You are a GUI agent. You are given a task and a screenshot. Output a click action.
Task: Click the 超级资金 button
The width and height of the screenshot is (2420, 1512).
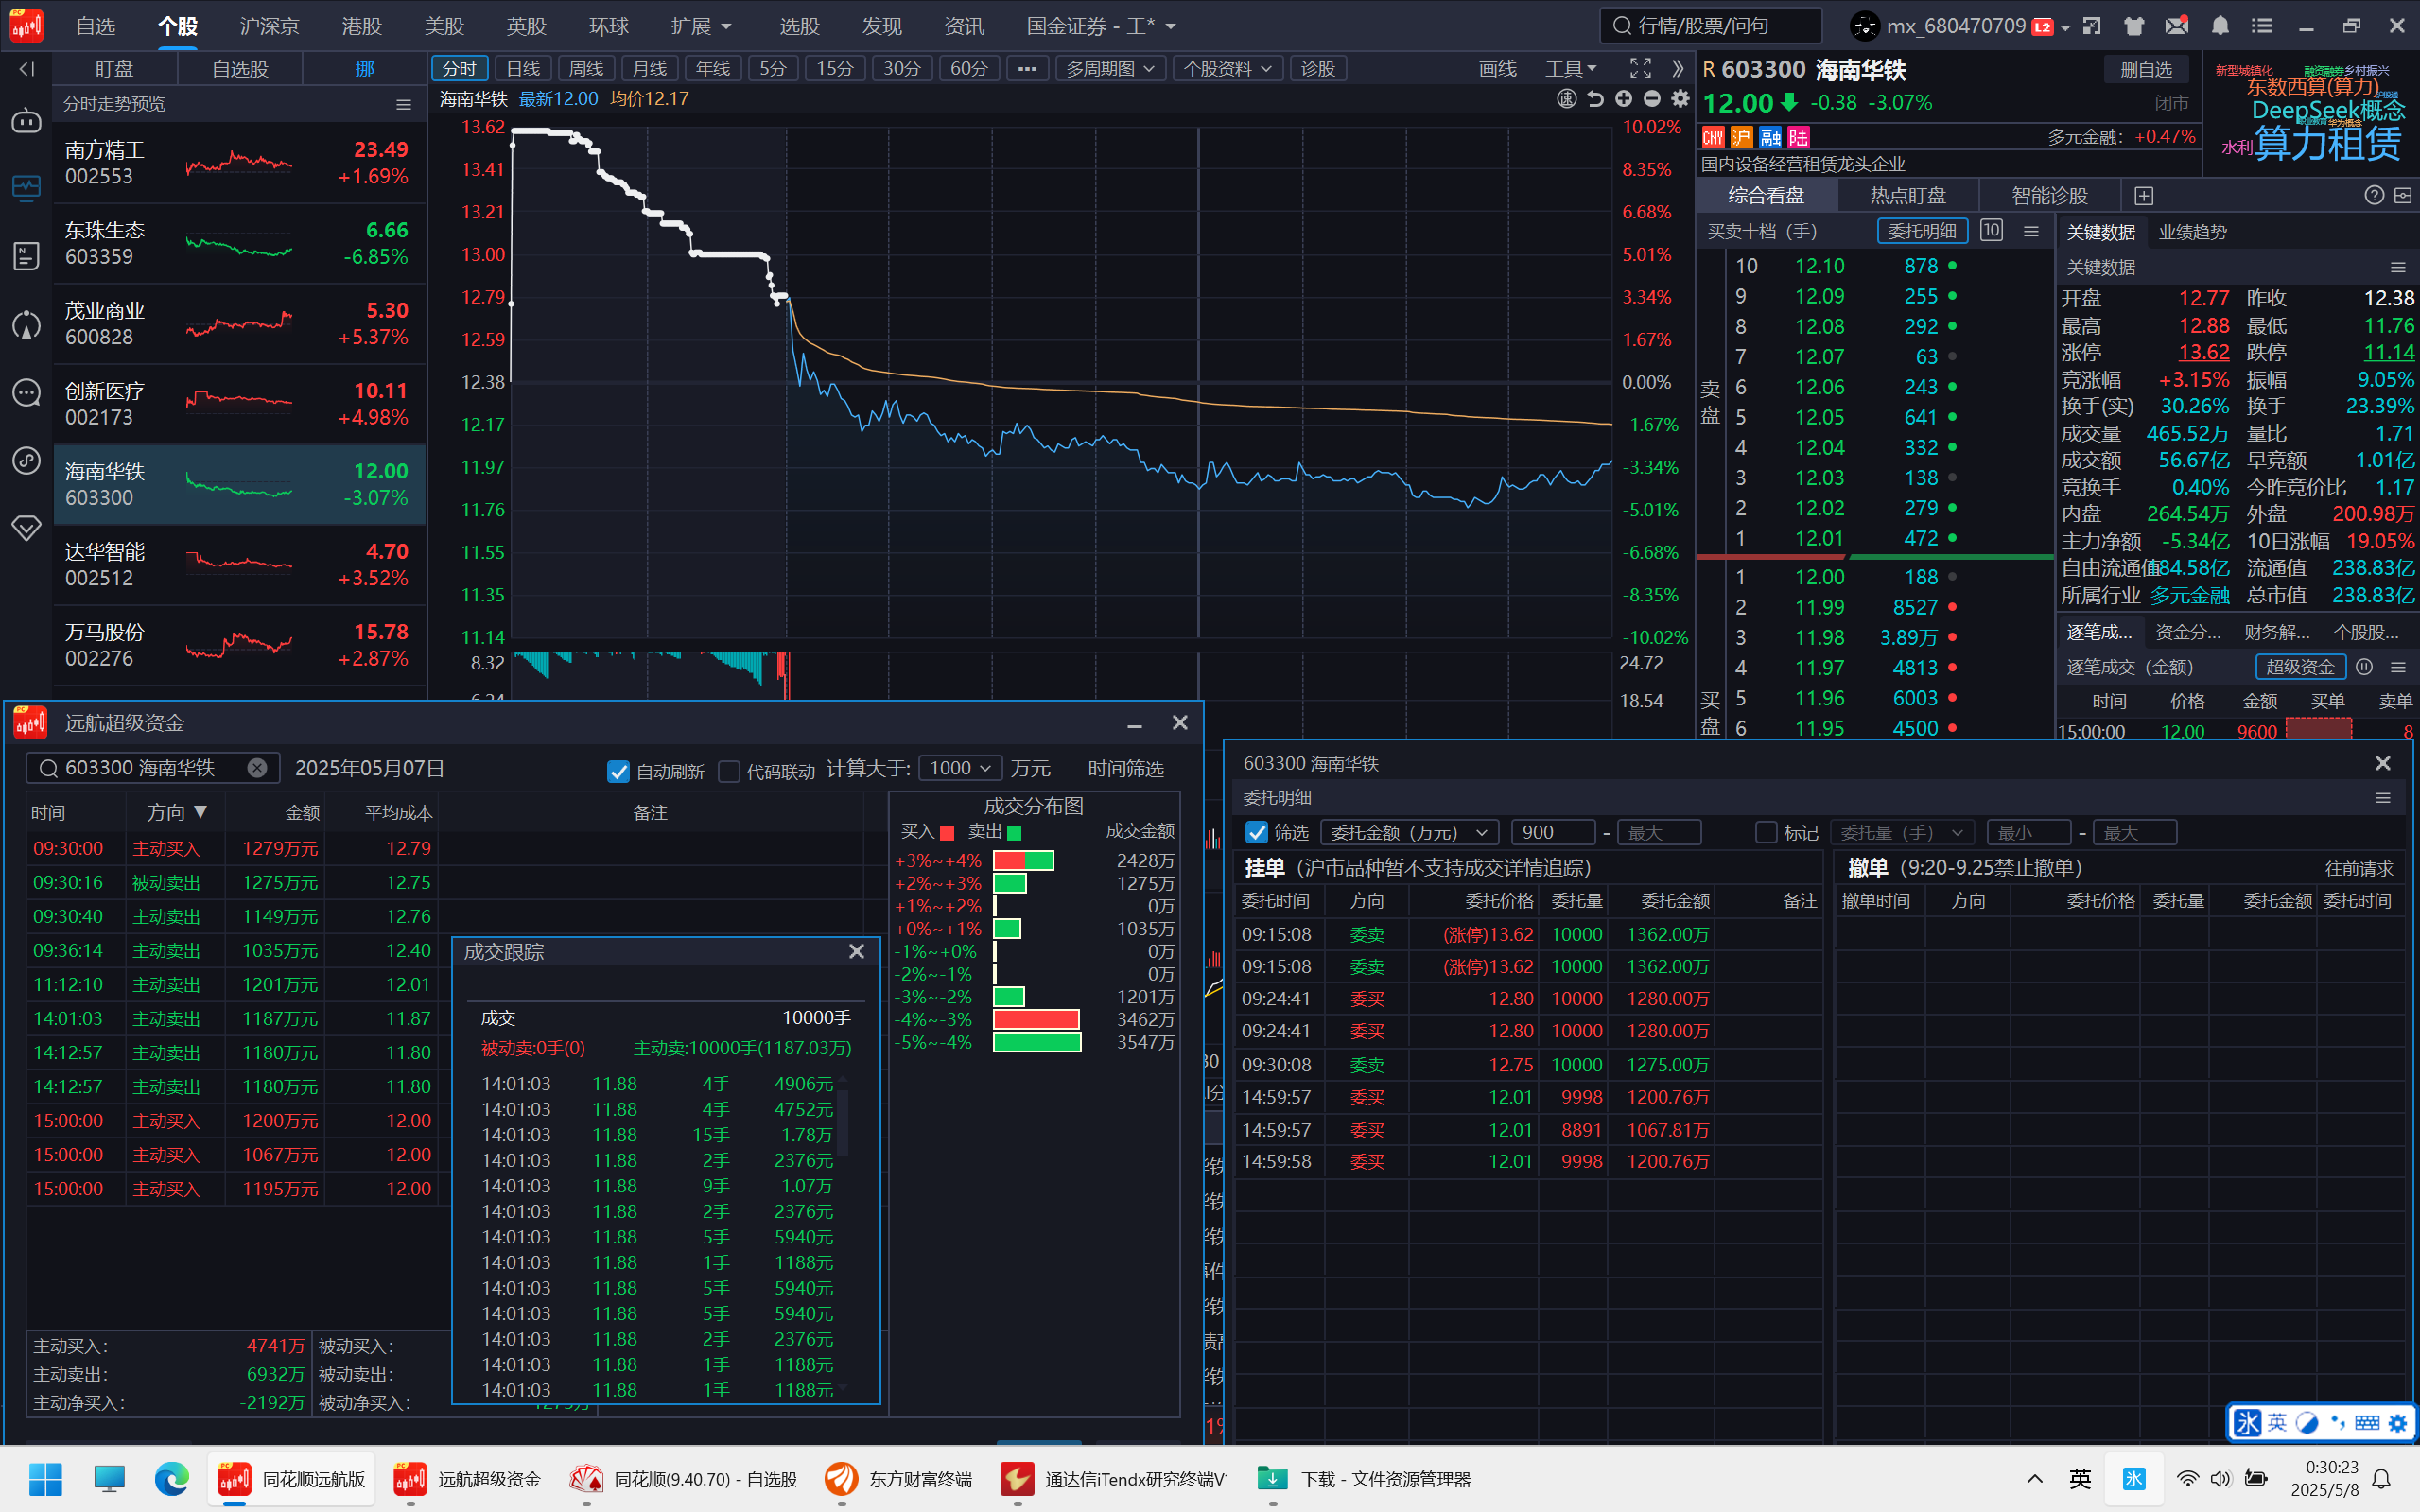[2300, 667]
